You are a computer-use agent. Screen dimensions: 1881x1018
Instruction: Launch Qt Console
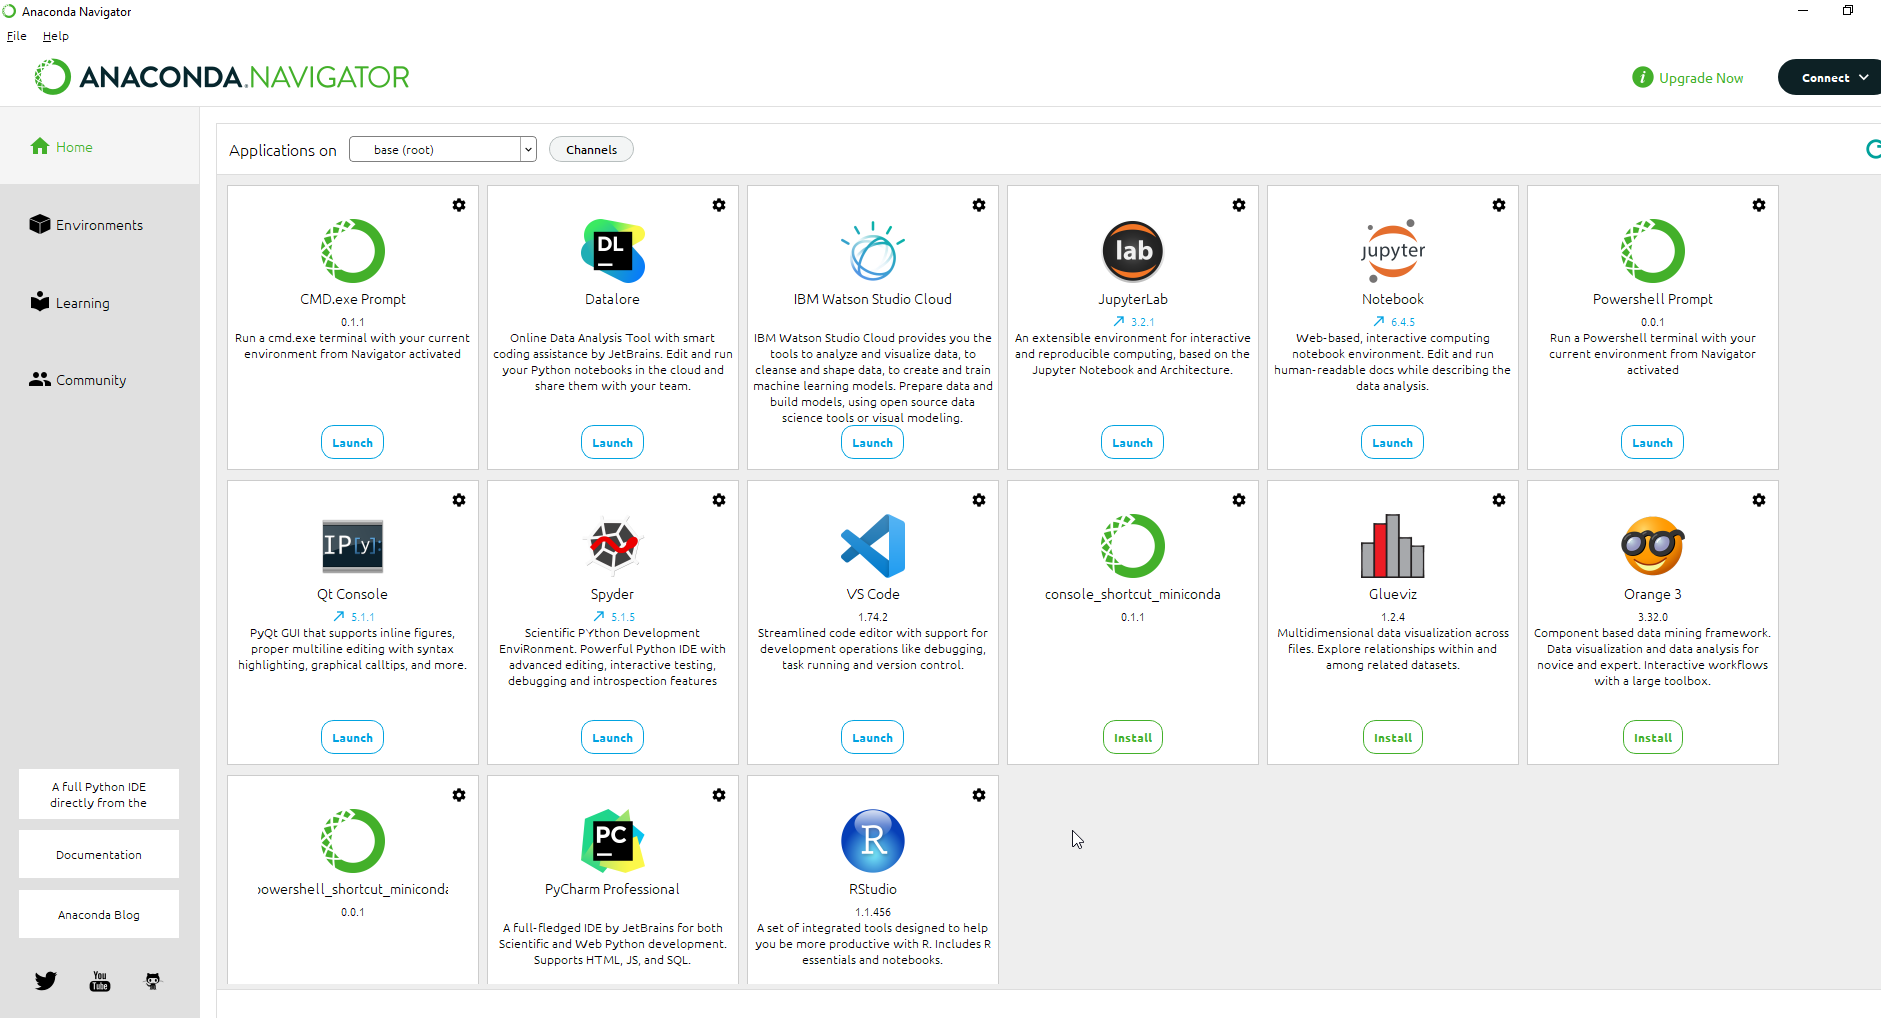click(353, 737)
